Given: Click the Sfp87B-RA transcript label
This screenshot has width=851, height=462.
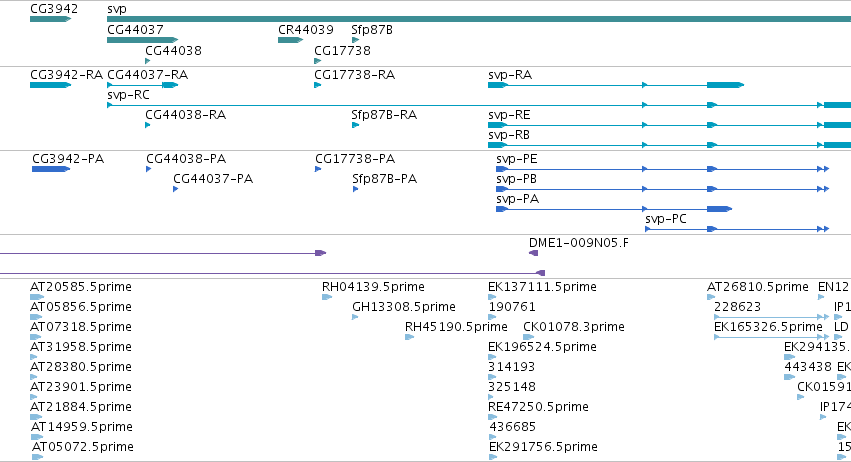Looking at the screenshot, I should coord(384,115).
